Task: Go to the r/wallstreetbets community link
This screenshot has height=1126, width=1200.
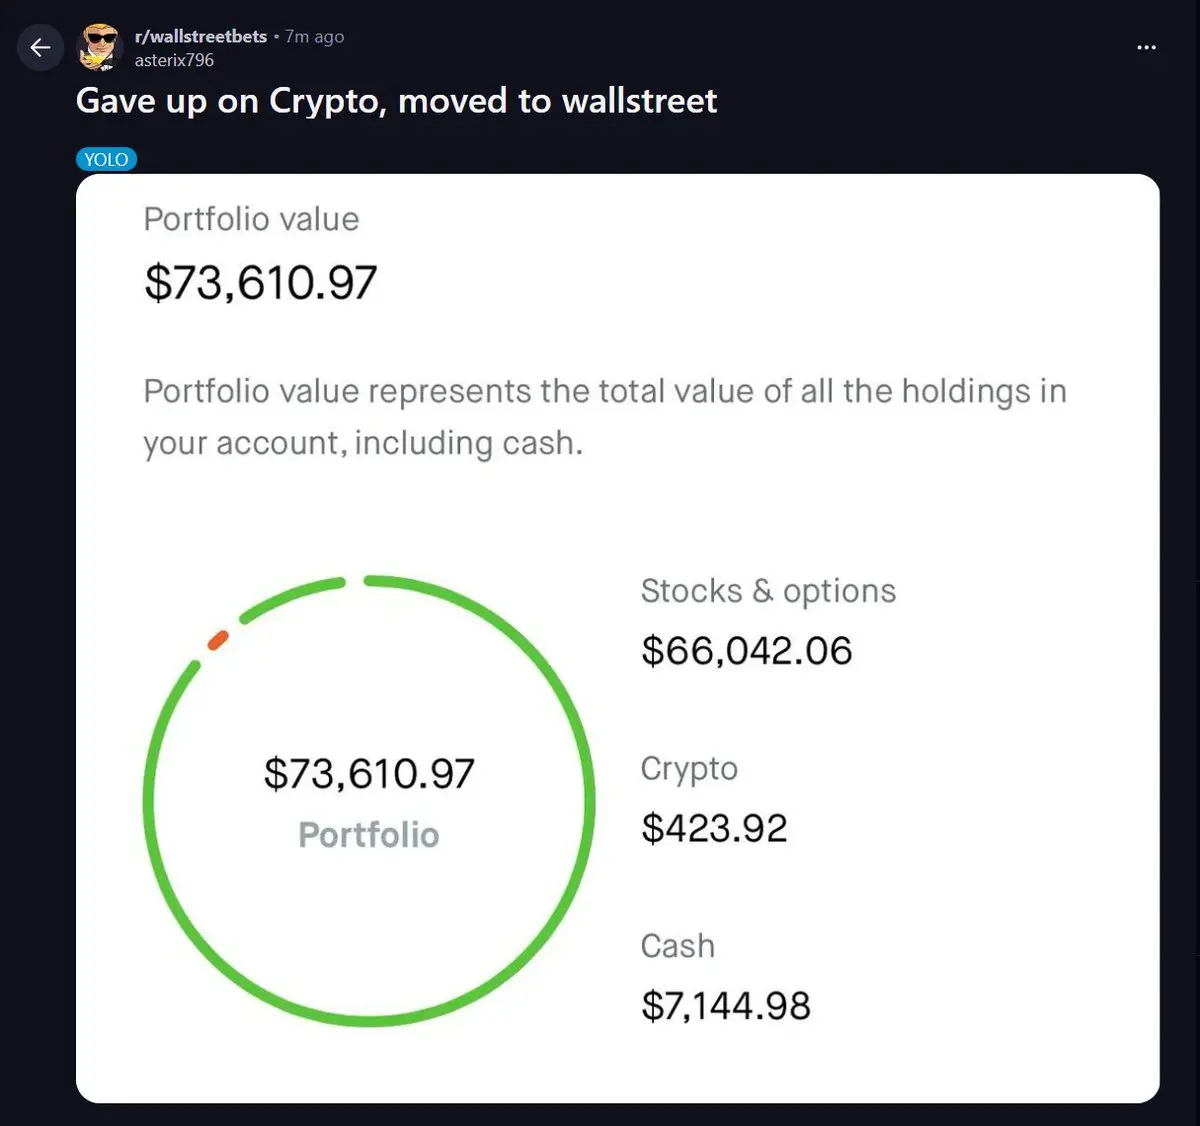Action: click(x=201, y=37)
